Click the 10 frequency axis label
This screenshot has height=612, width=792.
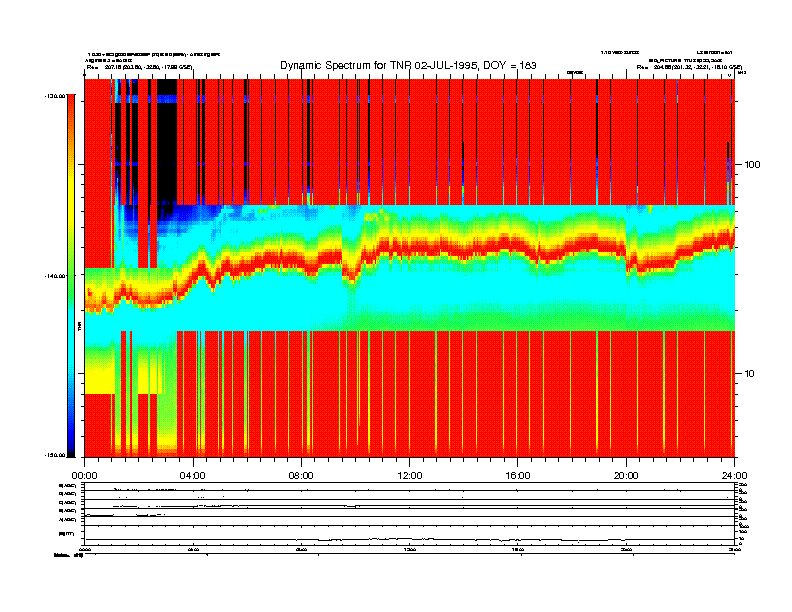750,374
